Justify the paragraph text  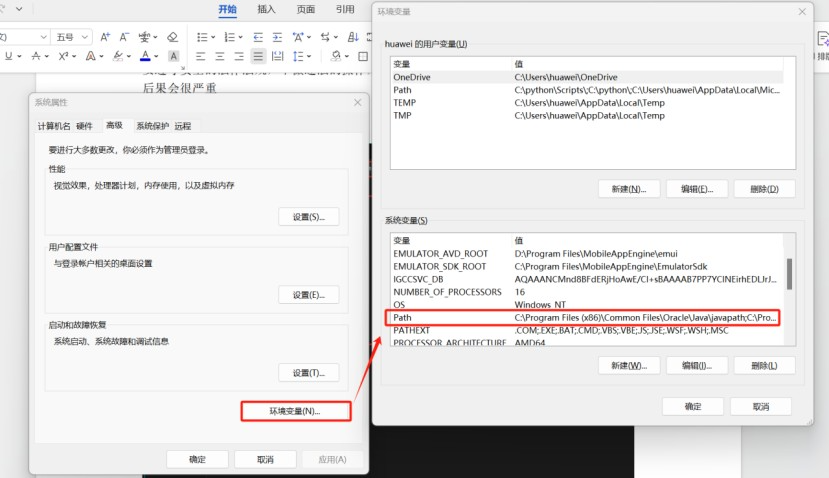click(258, 56)
